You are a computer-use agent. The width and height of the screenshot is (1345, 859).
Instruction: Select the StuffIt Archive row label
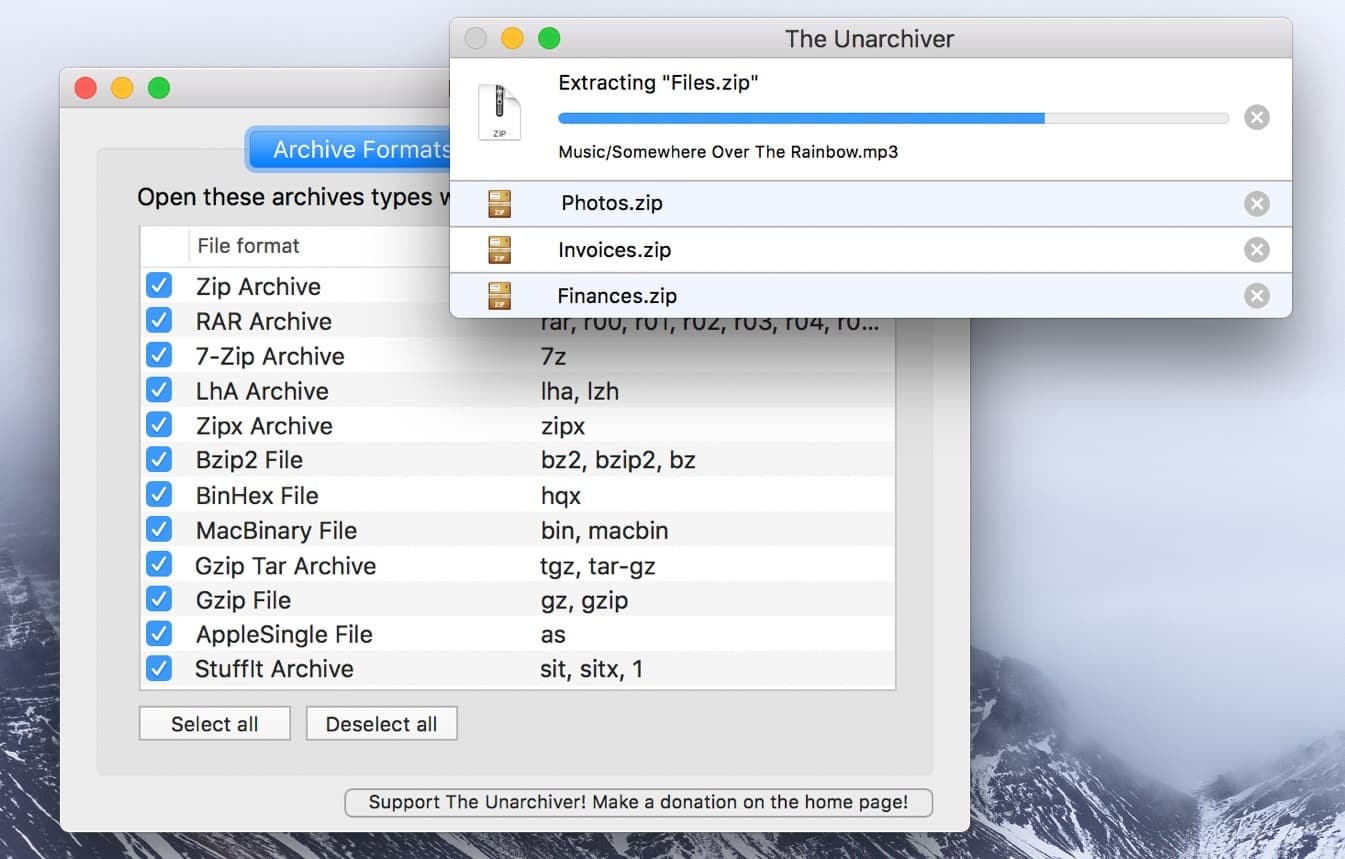tap(274, 669)
